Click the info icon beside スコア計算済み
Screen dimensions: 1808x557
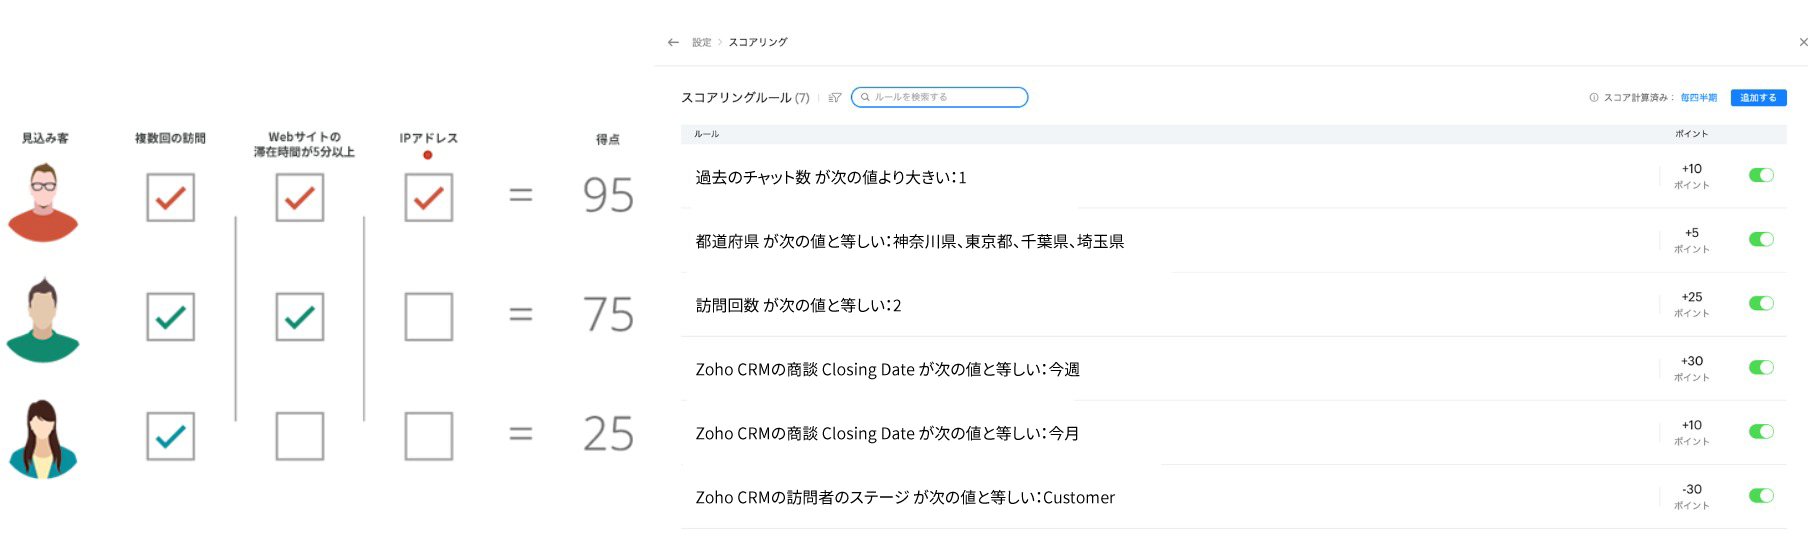coord(1593,97)
